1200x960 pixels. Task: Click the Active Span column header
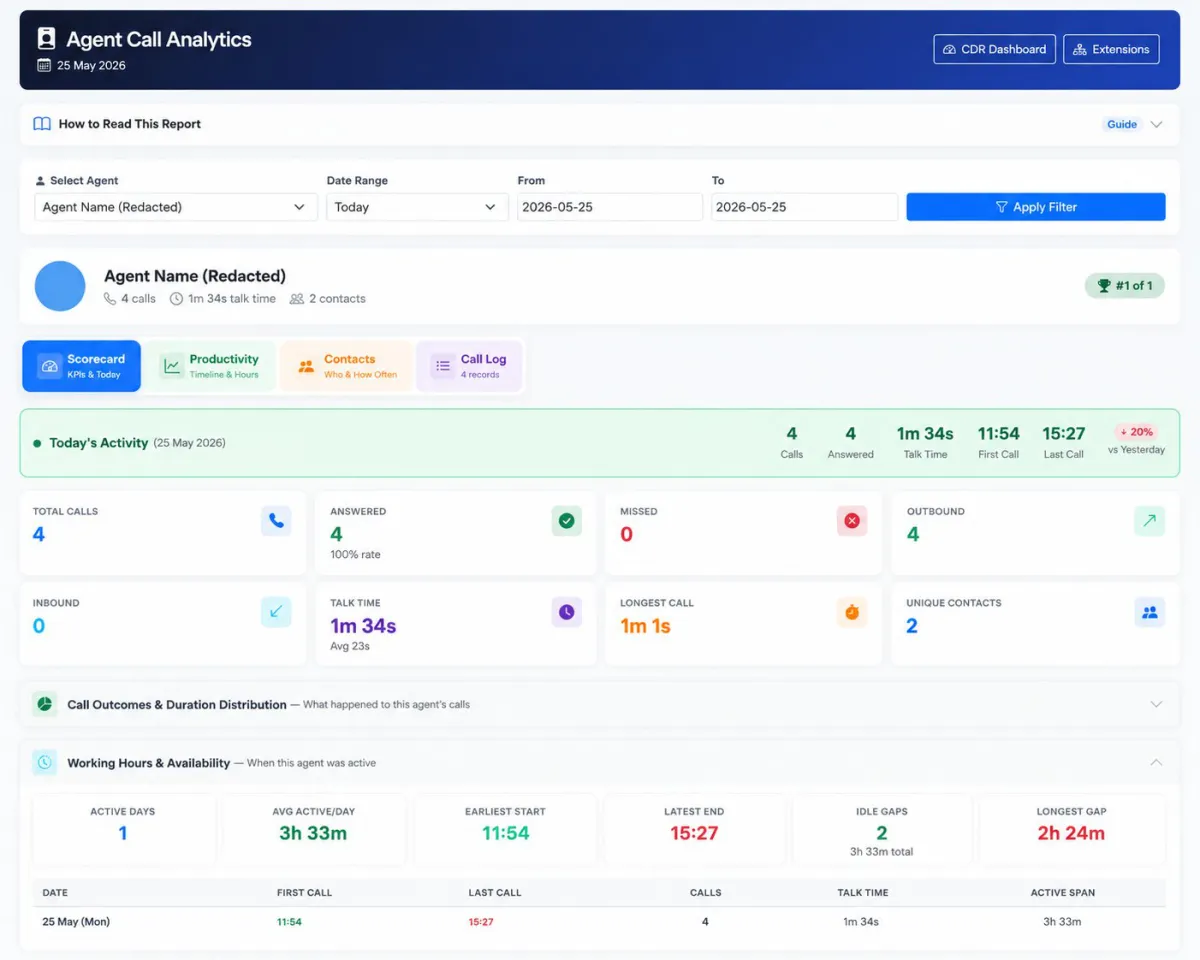click(1063, 892)
